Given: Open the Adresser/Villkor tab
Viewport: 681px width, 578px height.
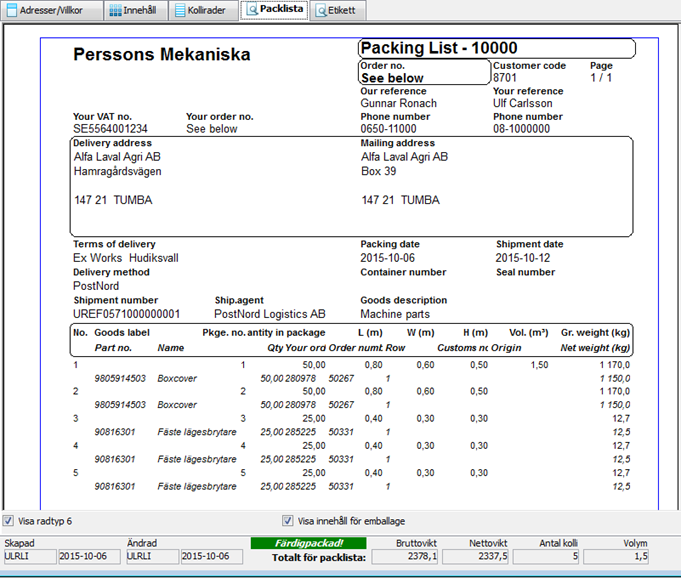Looking at the screenshot, I should click(x=52, y=10).
